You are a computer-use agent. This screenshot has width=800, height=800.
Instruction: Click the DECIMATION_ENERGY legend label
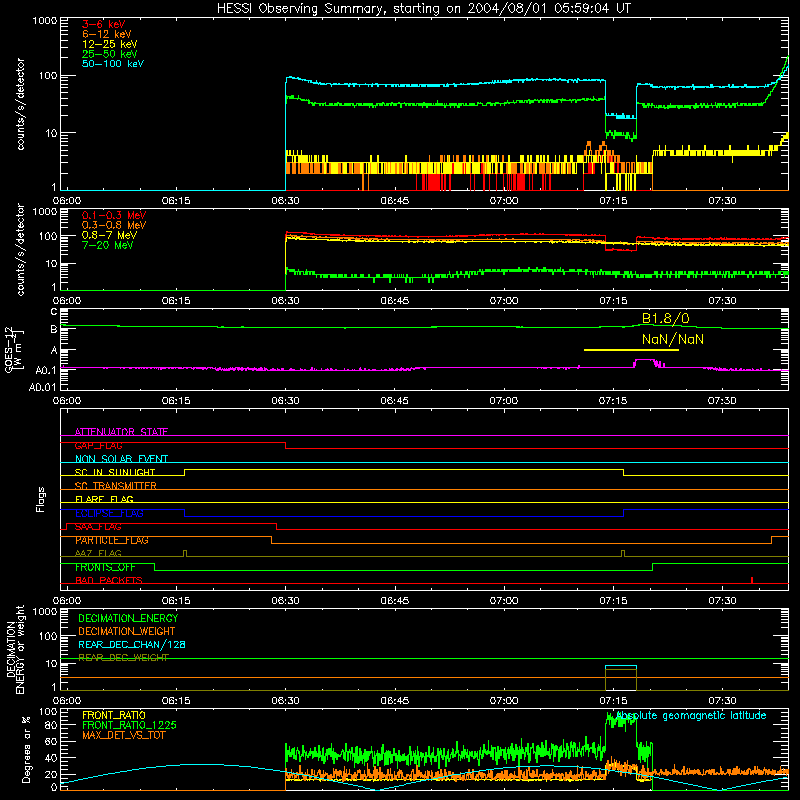tap(128, 618)
